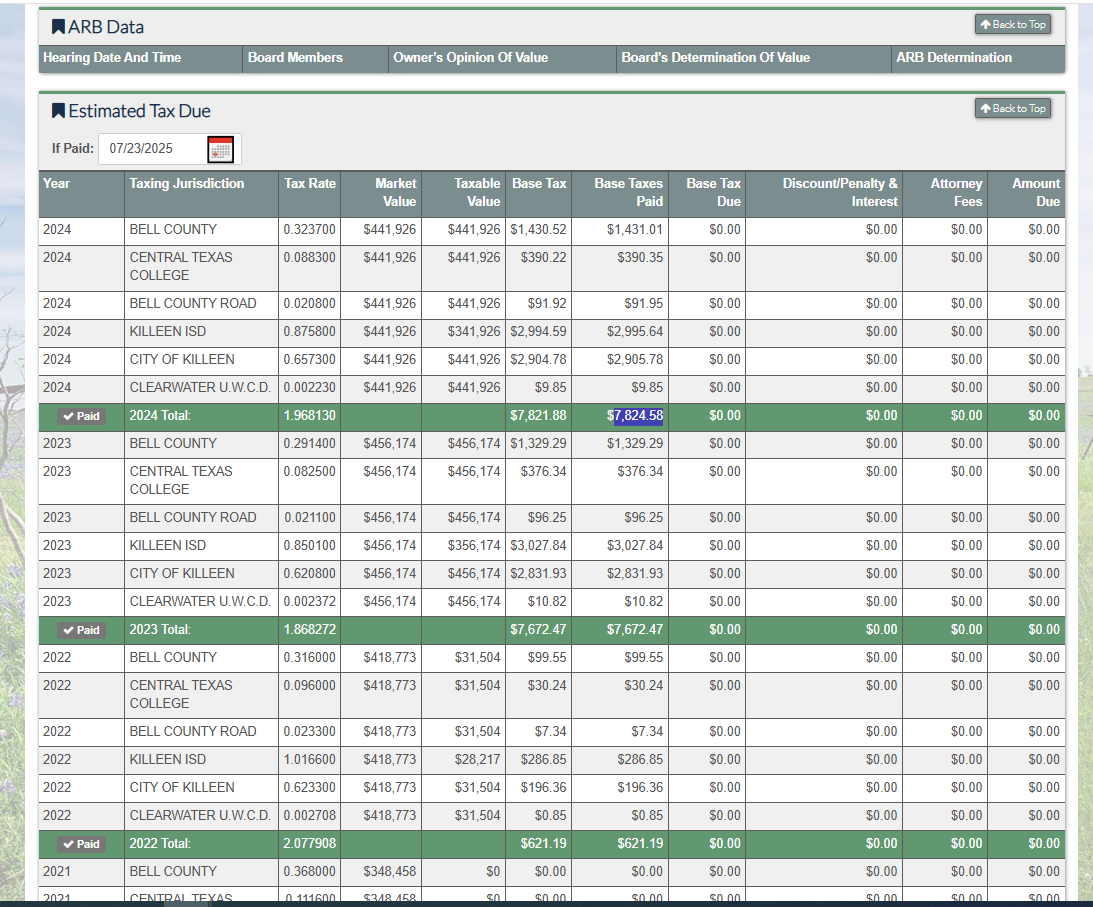The width and height of the screenshot is (1093, 907).
Task: Click the Amount Due column header
Action: (1035, 192)
